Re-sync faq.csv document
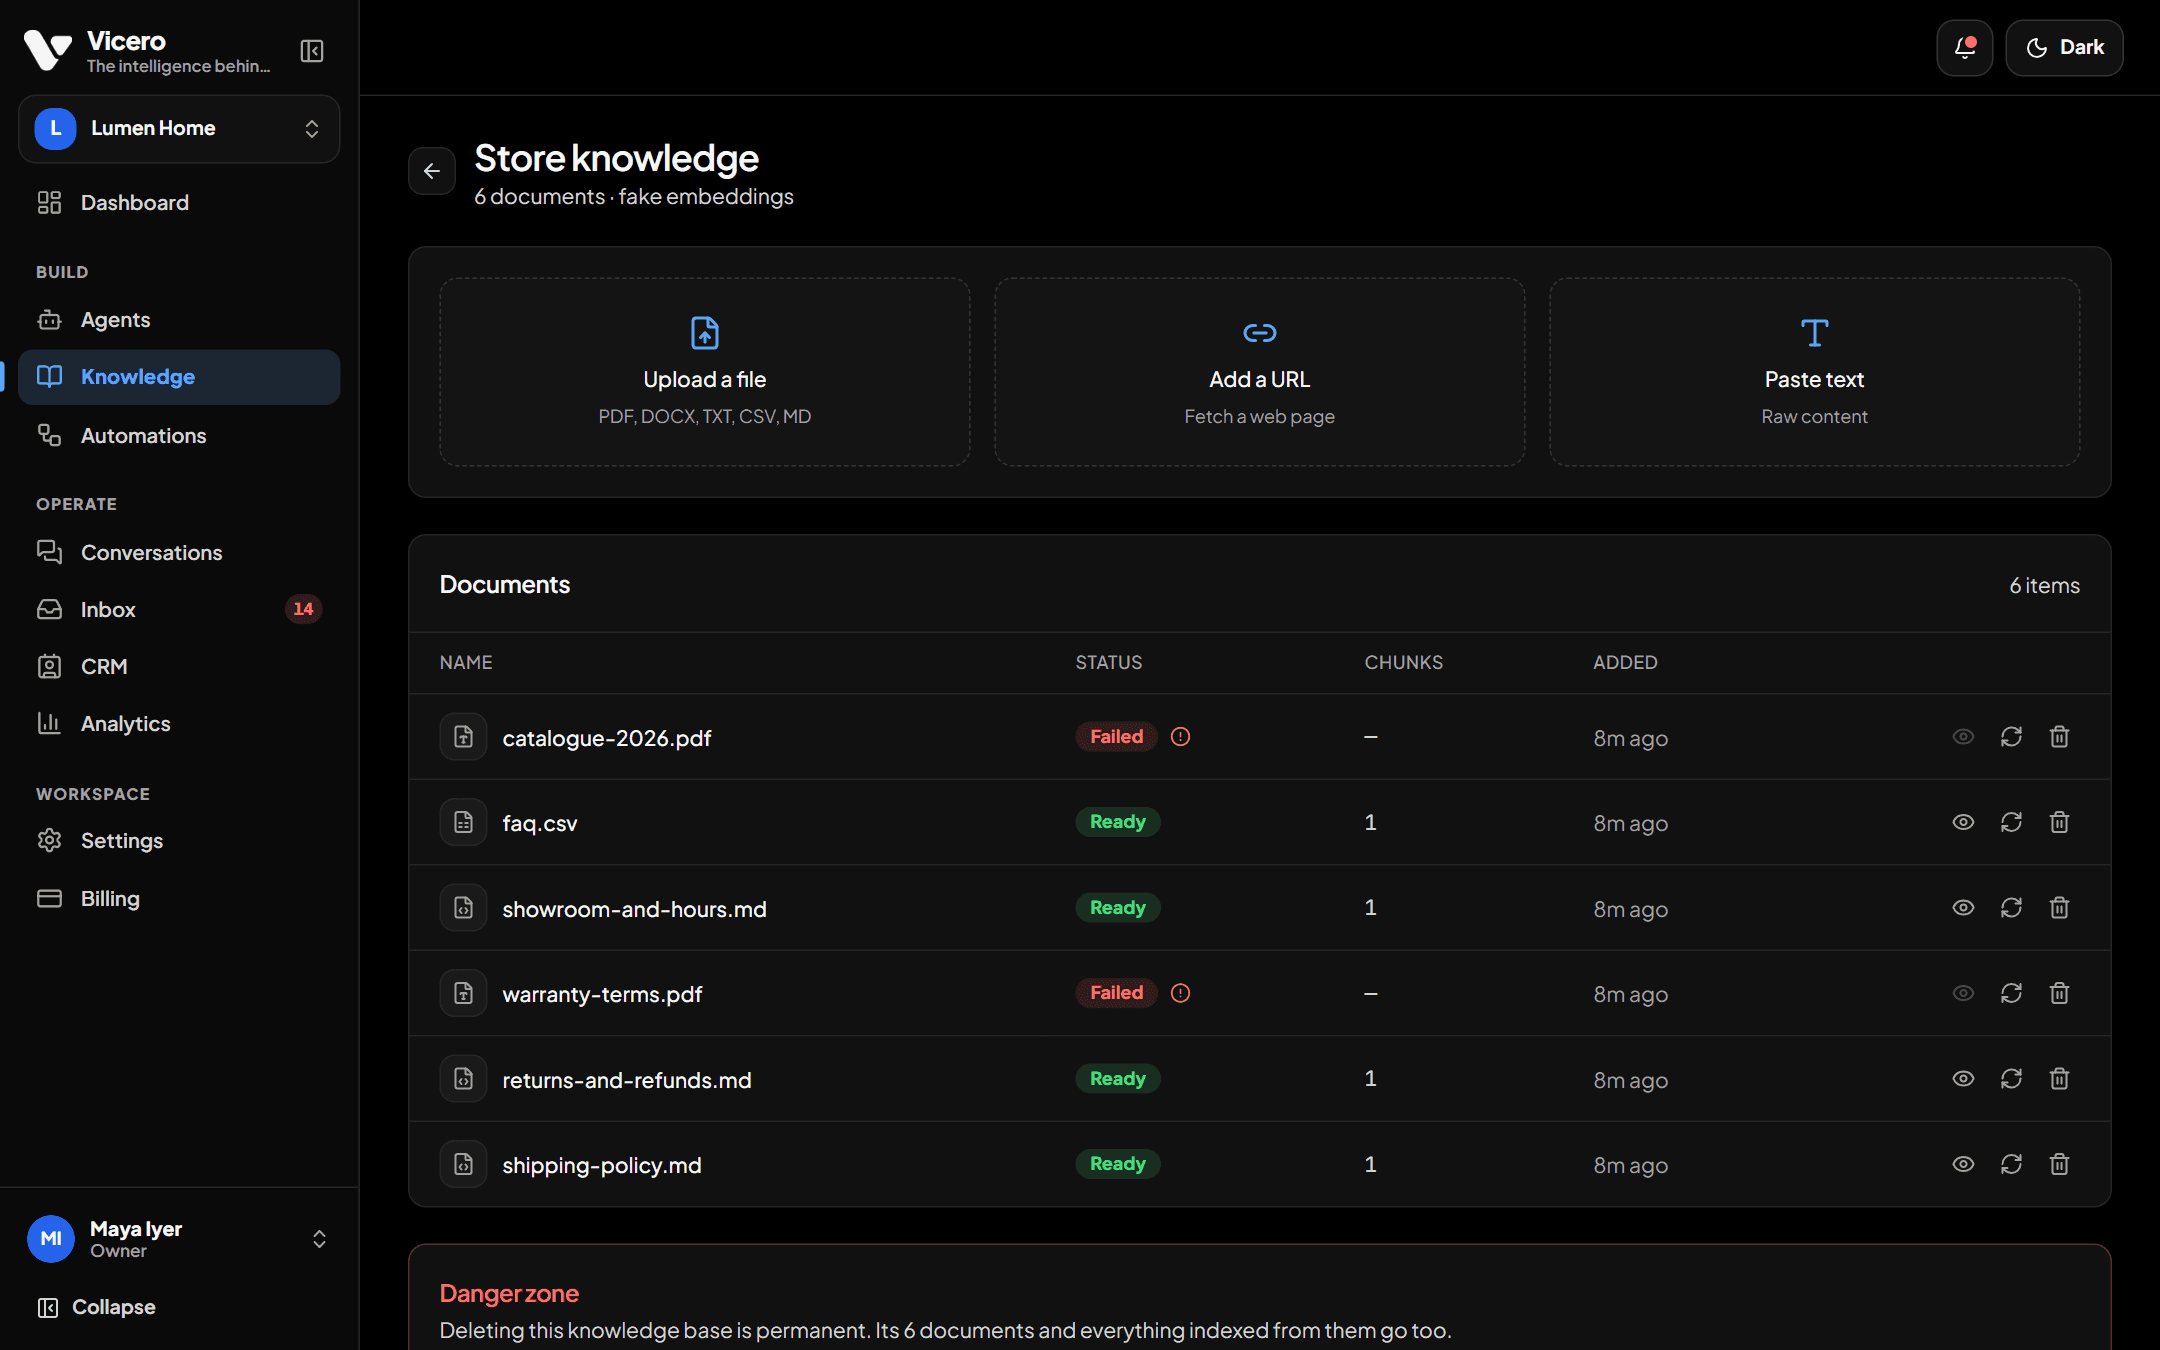Viewport: 2160px width, 1350px height. [2011, 822]
